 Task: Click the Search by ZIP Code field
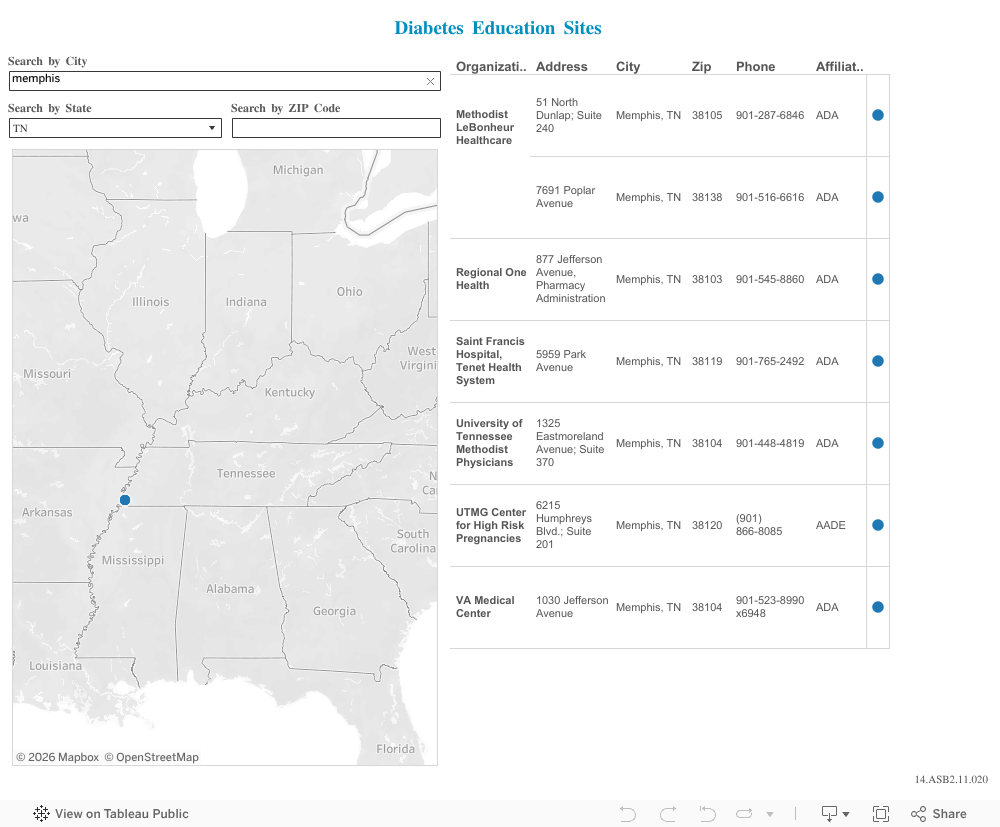click(x=336, y=128)
